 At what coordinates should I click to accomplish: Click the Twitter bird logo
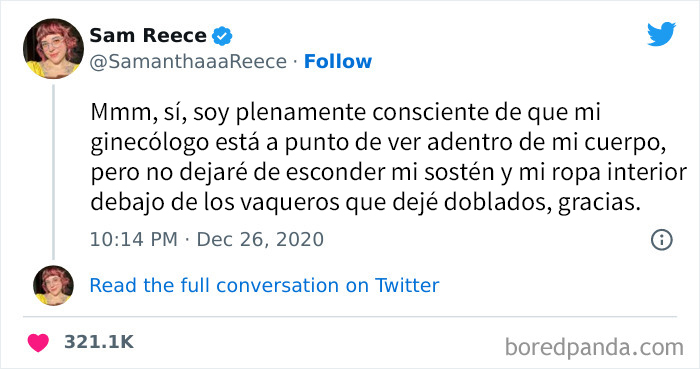(x=661, y=34)
